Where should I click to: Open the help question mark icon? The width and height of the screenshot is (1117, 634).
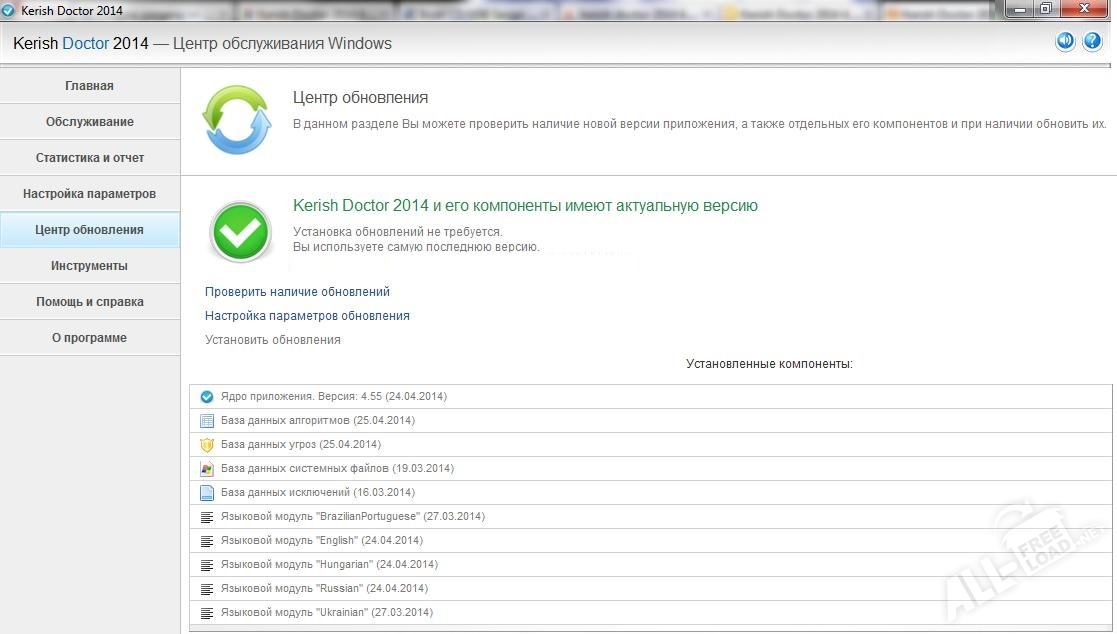pos(1091,42)
